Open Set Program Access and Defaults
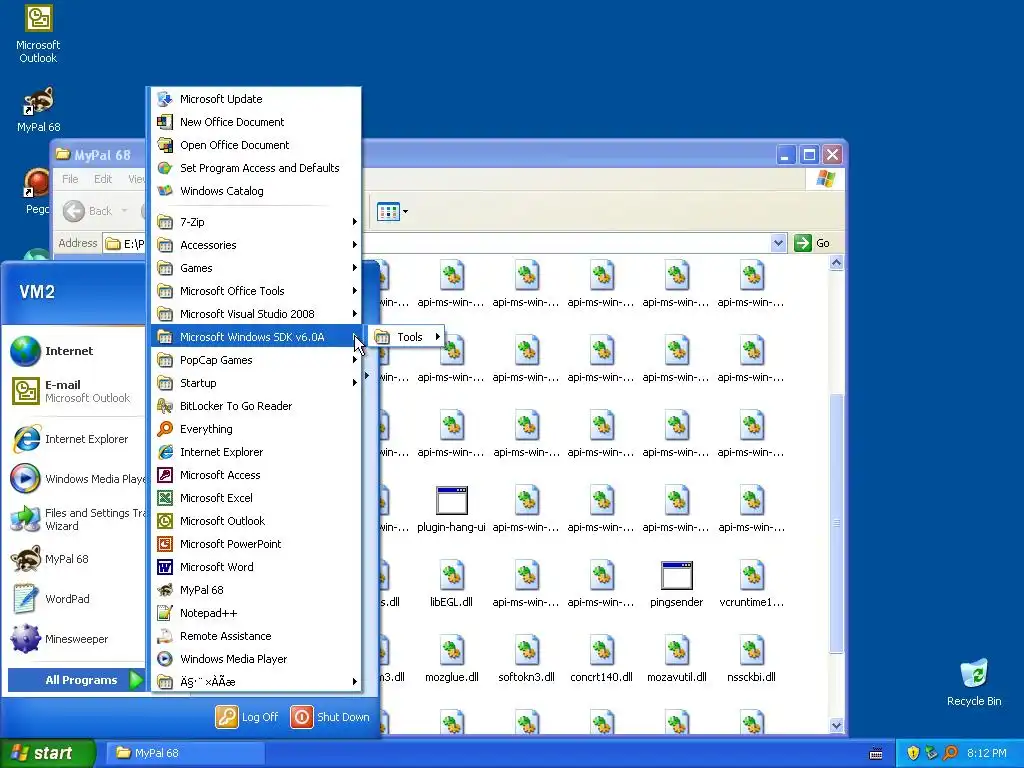This screenshot has width=1024, height=768. point(256,168)
